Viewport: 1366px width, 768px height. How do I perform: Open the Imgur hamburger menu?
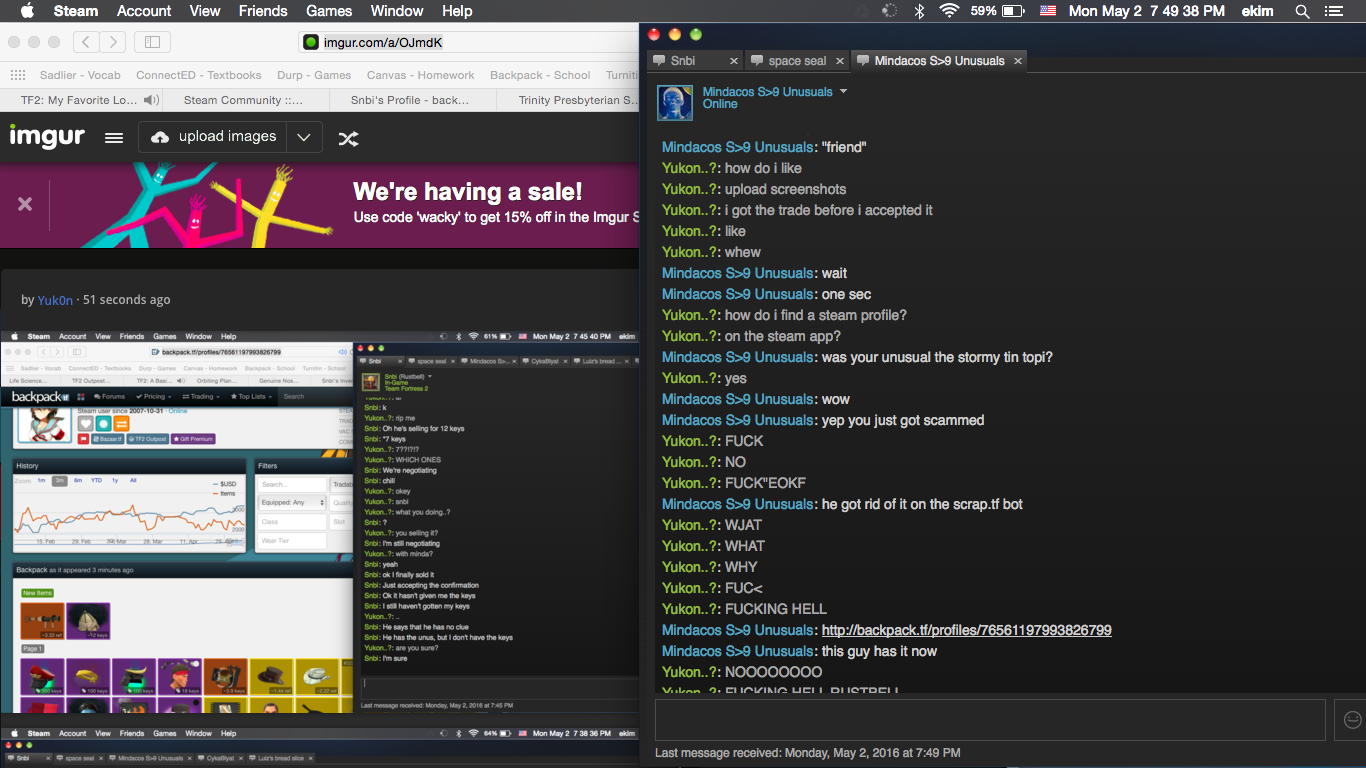point(114,138)
